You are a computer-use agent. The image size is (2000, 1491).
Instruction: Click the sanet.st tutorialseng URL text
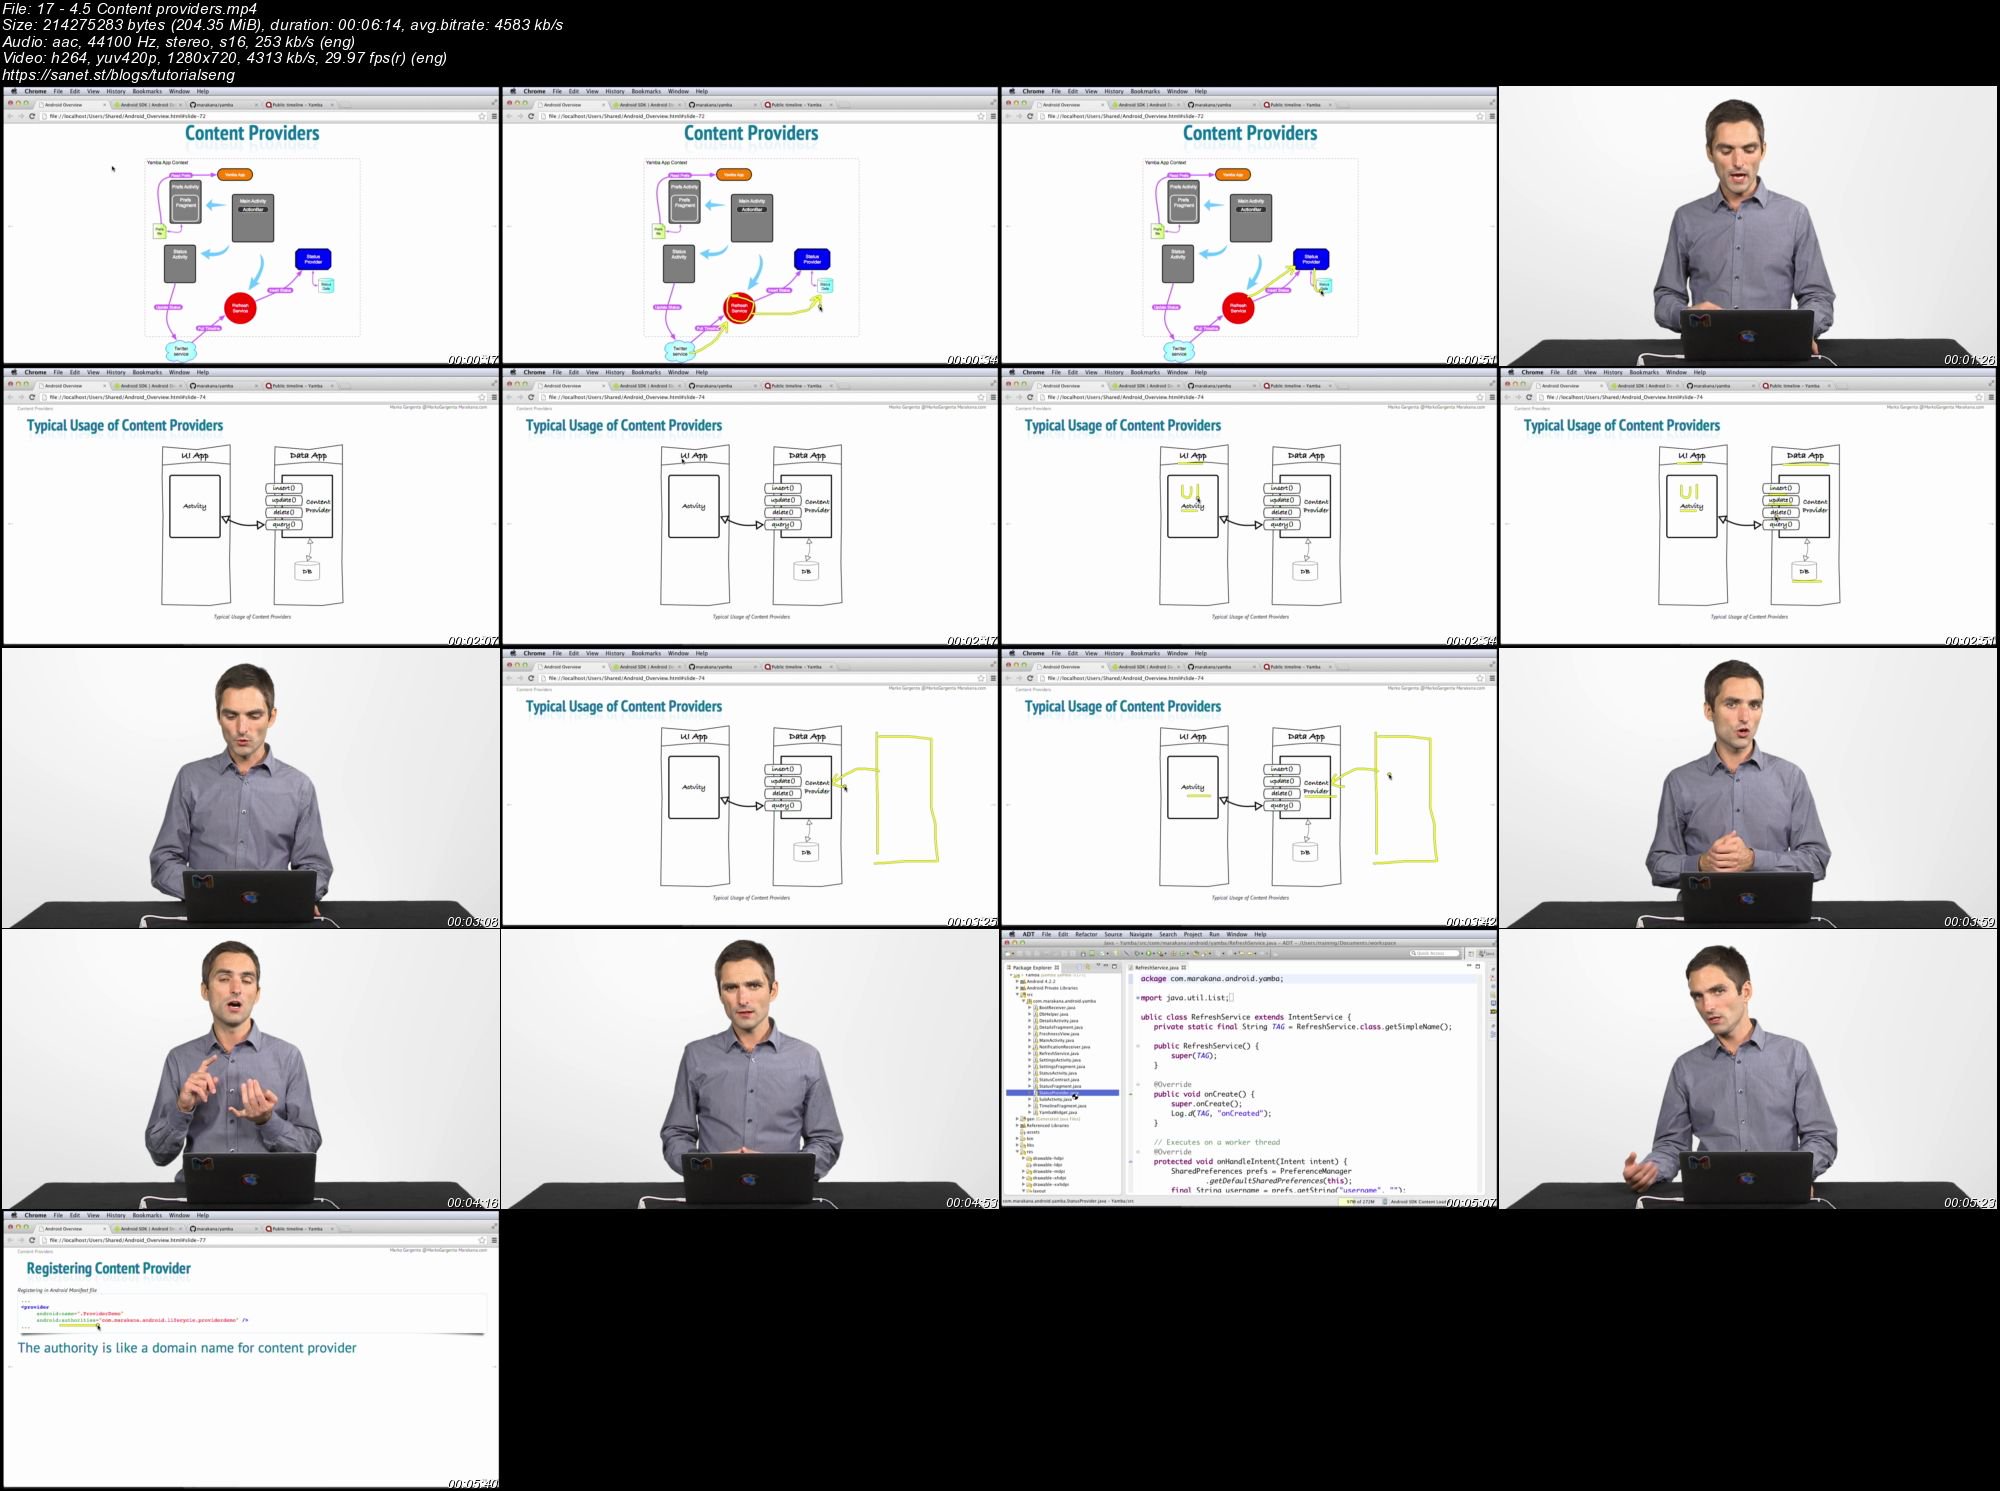119,74
